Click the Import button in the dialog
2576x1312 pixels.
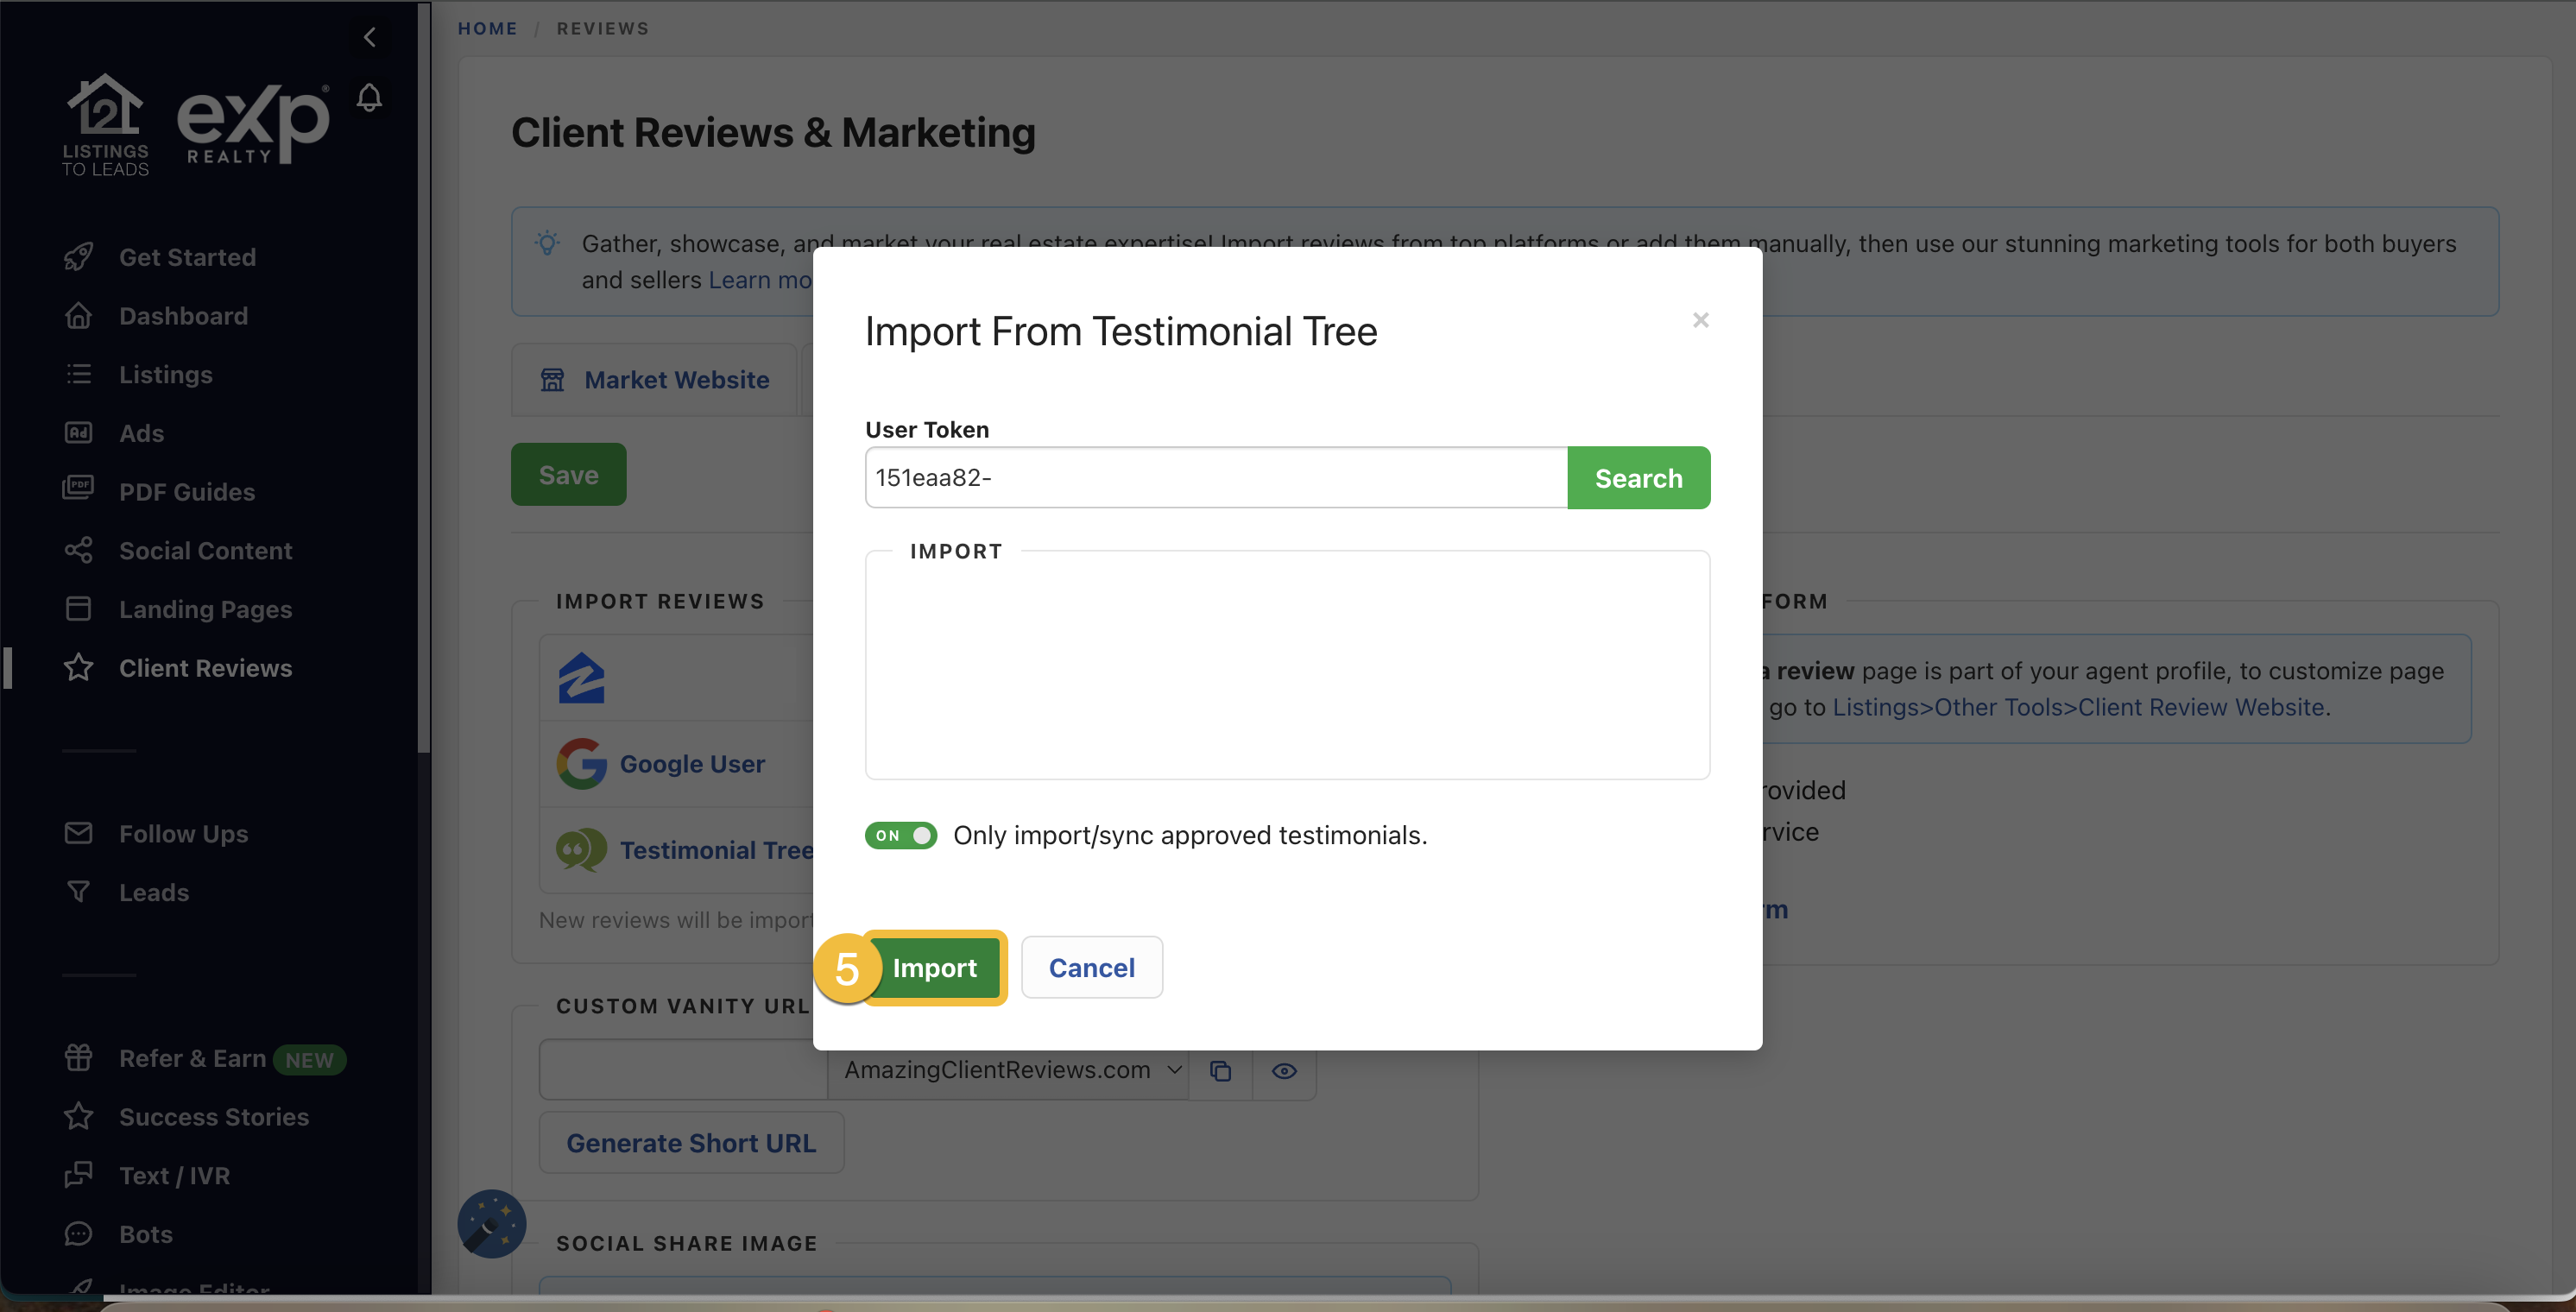[936, 967]
